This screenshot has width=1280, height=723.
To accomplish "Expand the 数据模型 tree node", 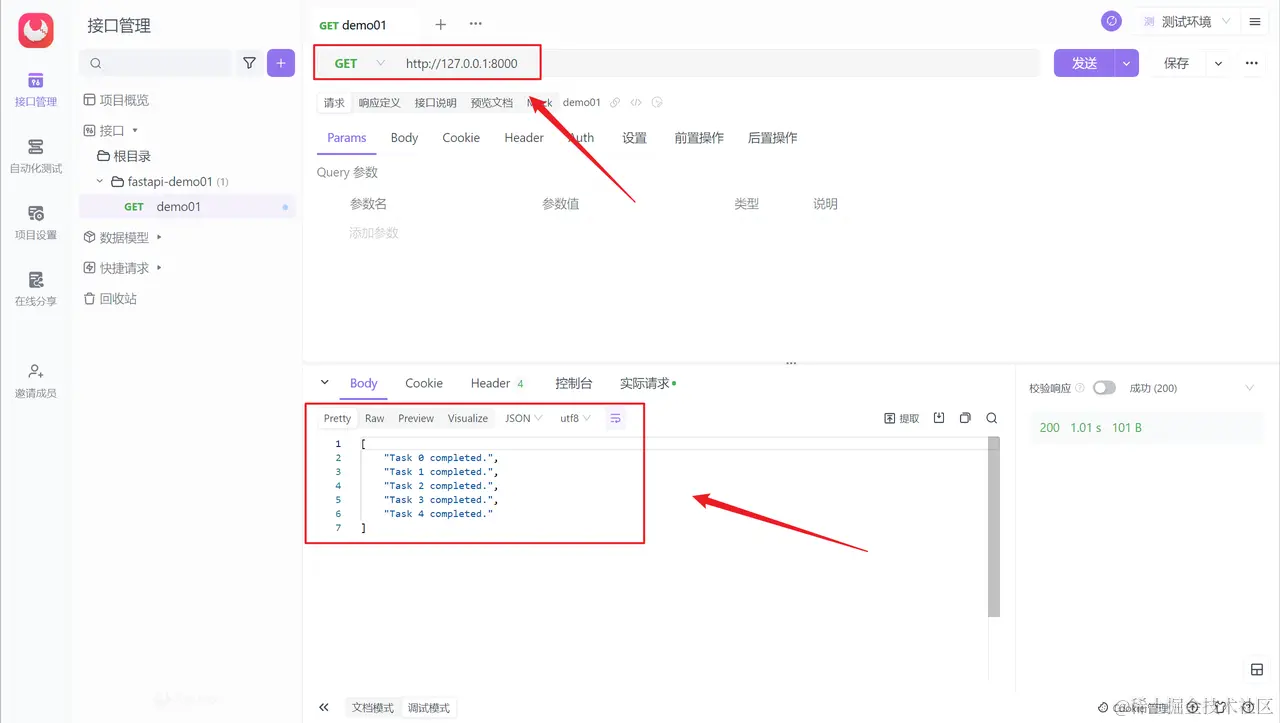I will 160,237.
